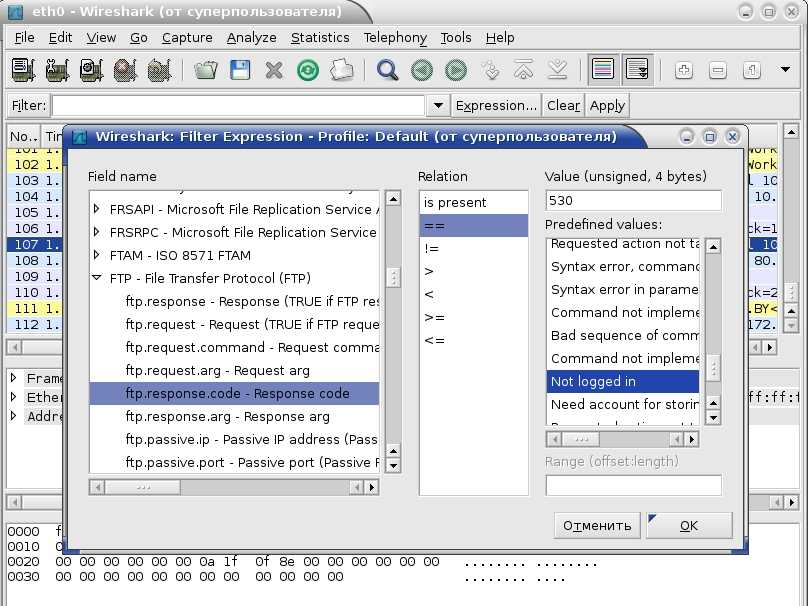Open the Filter history dropdown arrow
The image size is (808, 606).
tap(438, 106)
